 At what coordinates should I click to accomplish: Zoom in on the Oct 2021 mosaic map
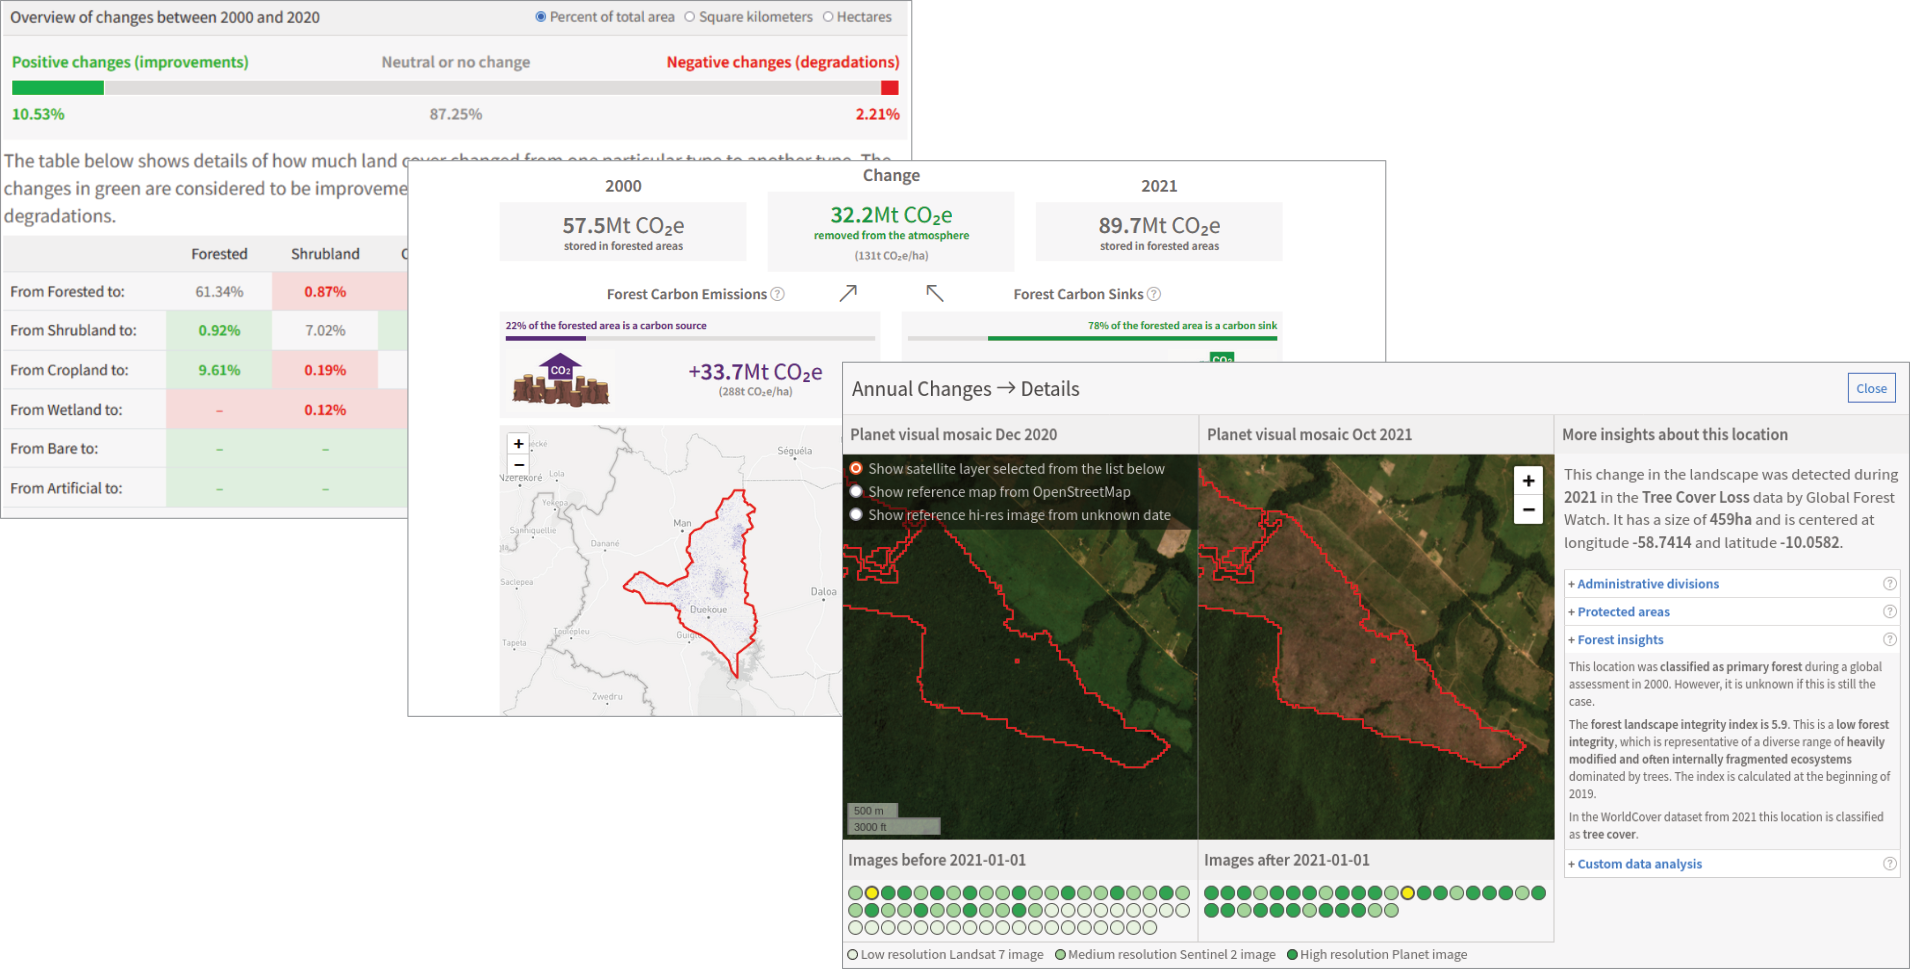pyautogui.click(x=1528, y=481)
